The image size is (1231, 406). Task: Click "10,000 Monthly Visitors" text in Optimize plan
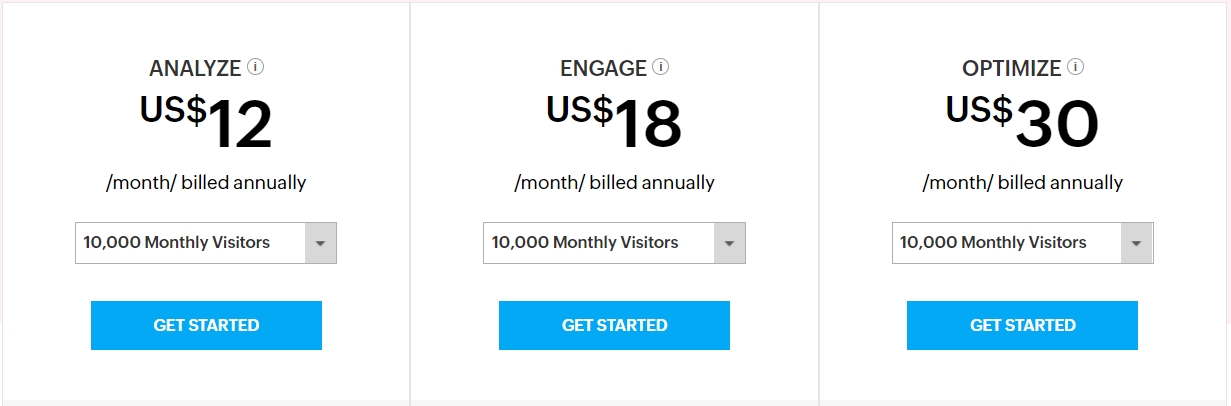[993, 243]
